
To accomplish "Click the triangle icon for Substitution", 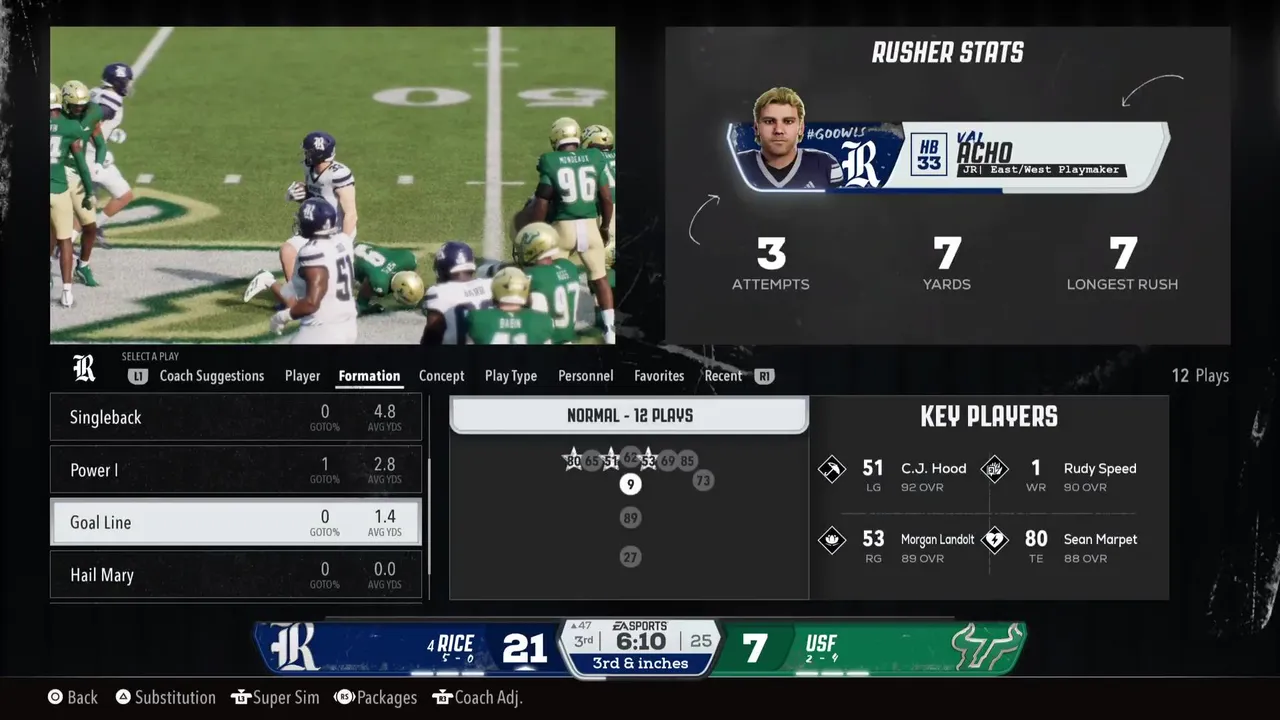I will coord(123,697).
